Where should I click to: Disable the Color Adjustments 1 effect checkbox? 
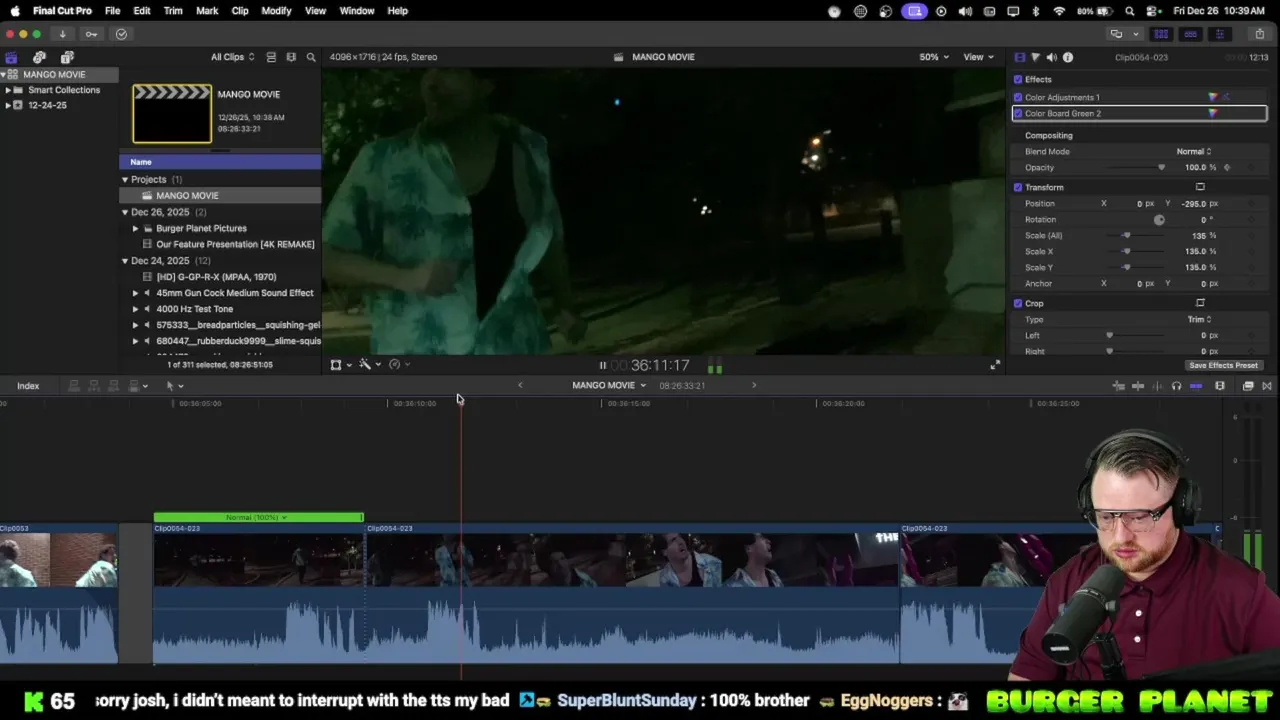1018,97
